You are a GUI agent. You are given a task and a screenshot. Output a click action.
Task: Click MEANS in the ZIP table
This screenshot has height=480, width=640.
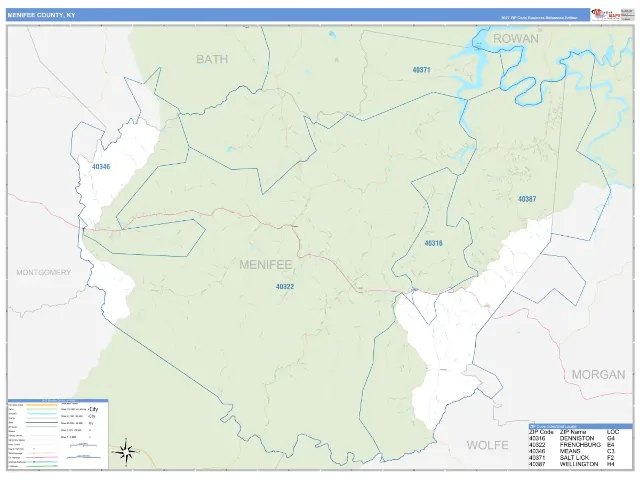tap(570, 451)
